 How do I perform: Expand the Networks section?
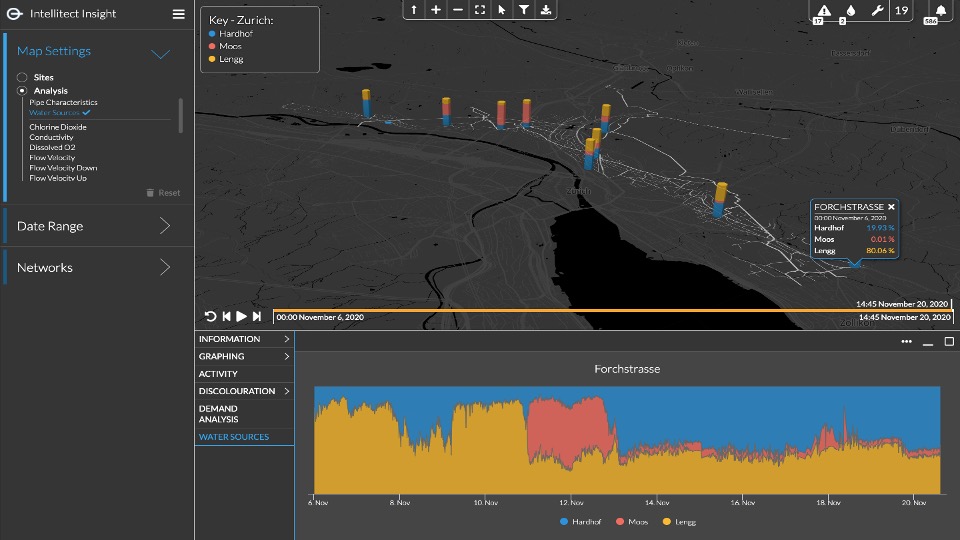point(97,268)
